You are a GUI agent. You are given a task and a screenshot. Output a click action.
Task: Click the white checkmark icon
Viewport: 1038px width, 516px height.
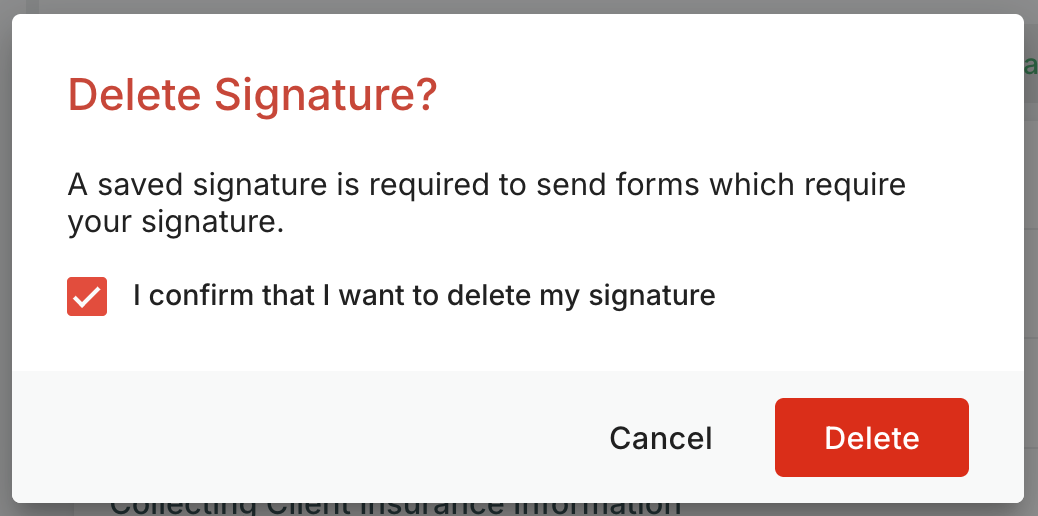click(x=87, y=296)
